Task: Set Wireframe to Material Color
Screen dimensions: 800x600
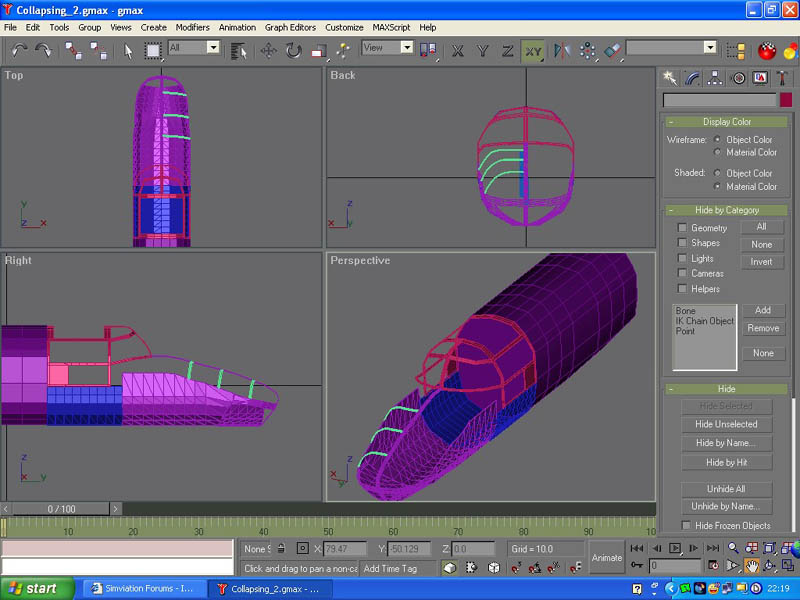Action: tap(717, 152)
